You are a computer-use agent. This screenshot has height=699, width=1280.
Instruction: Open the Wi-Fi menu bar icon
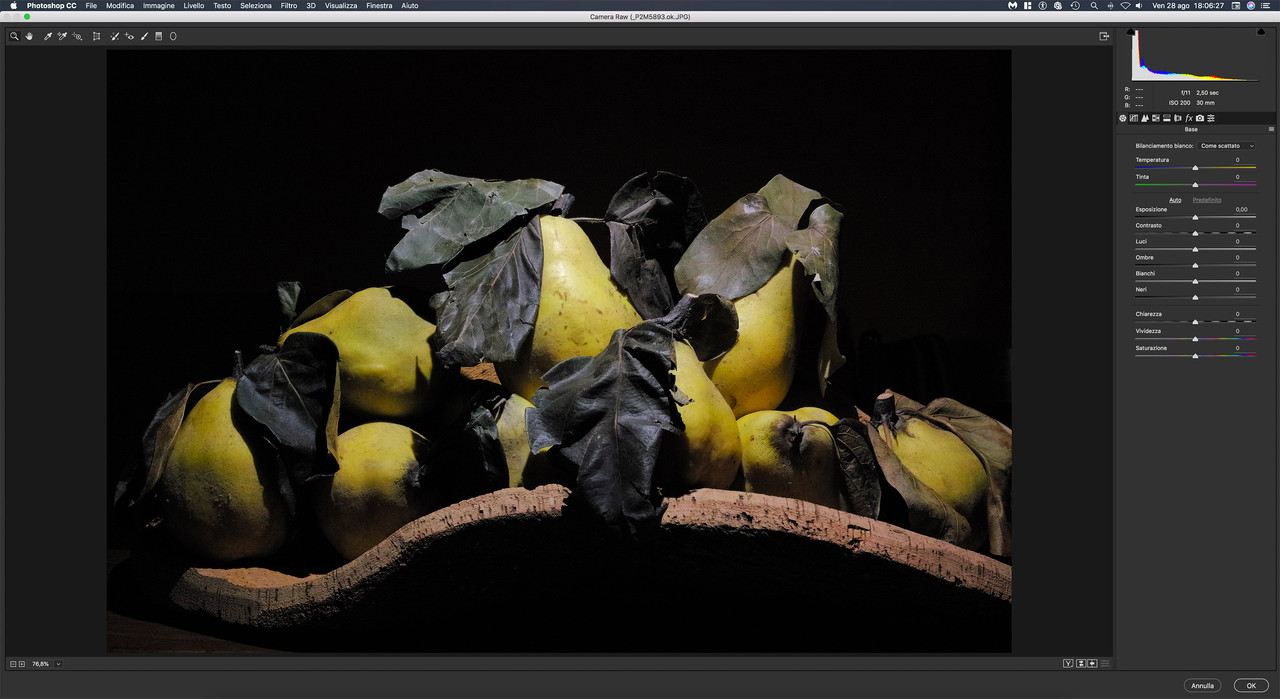click(1125, 5)
